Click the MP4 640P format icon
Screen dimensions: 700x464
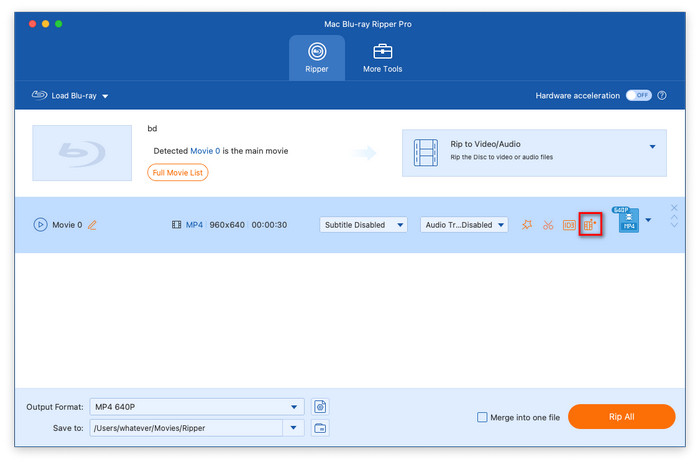[629, 223]
